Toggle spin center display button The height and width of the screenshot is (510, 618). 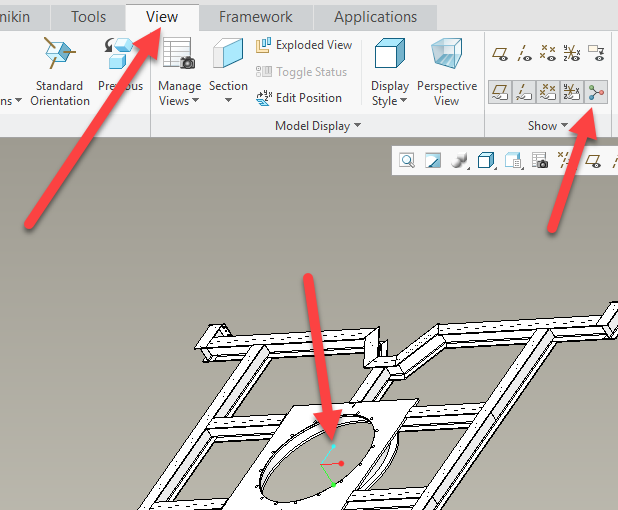(596, 92)
